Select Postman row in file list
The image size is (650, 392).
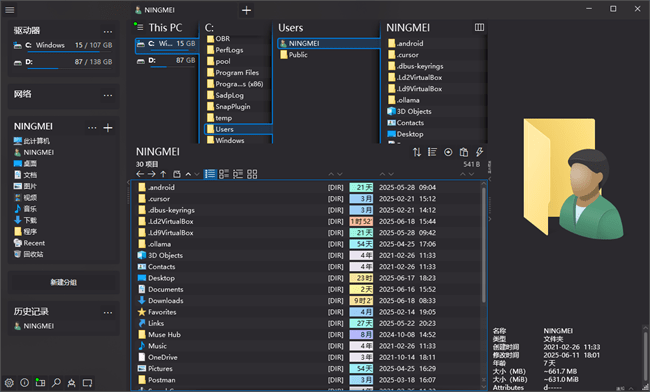point(307,380)
